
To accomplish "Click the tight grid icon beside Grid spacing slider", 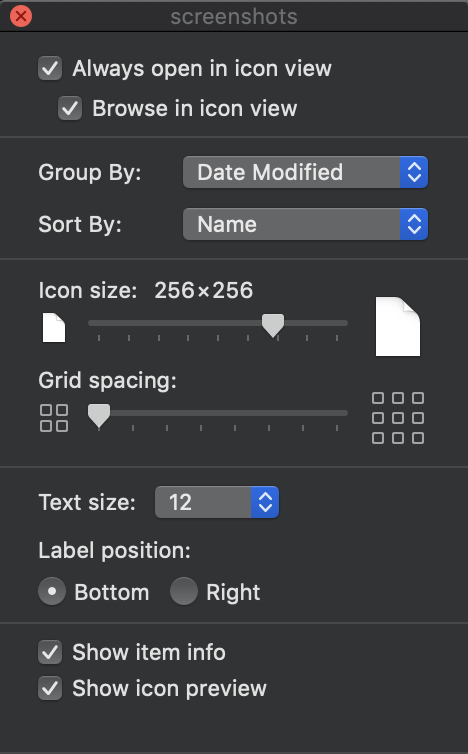I will 54,418.
